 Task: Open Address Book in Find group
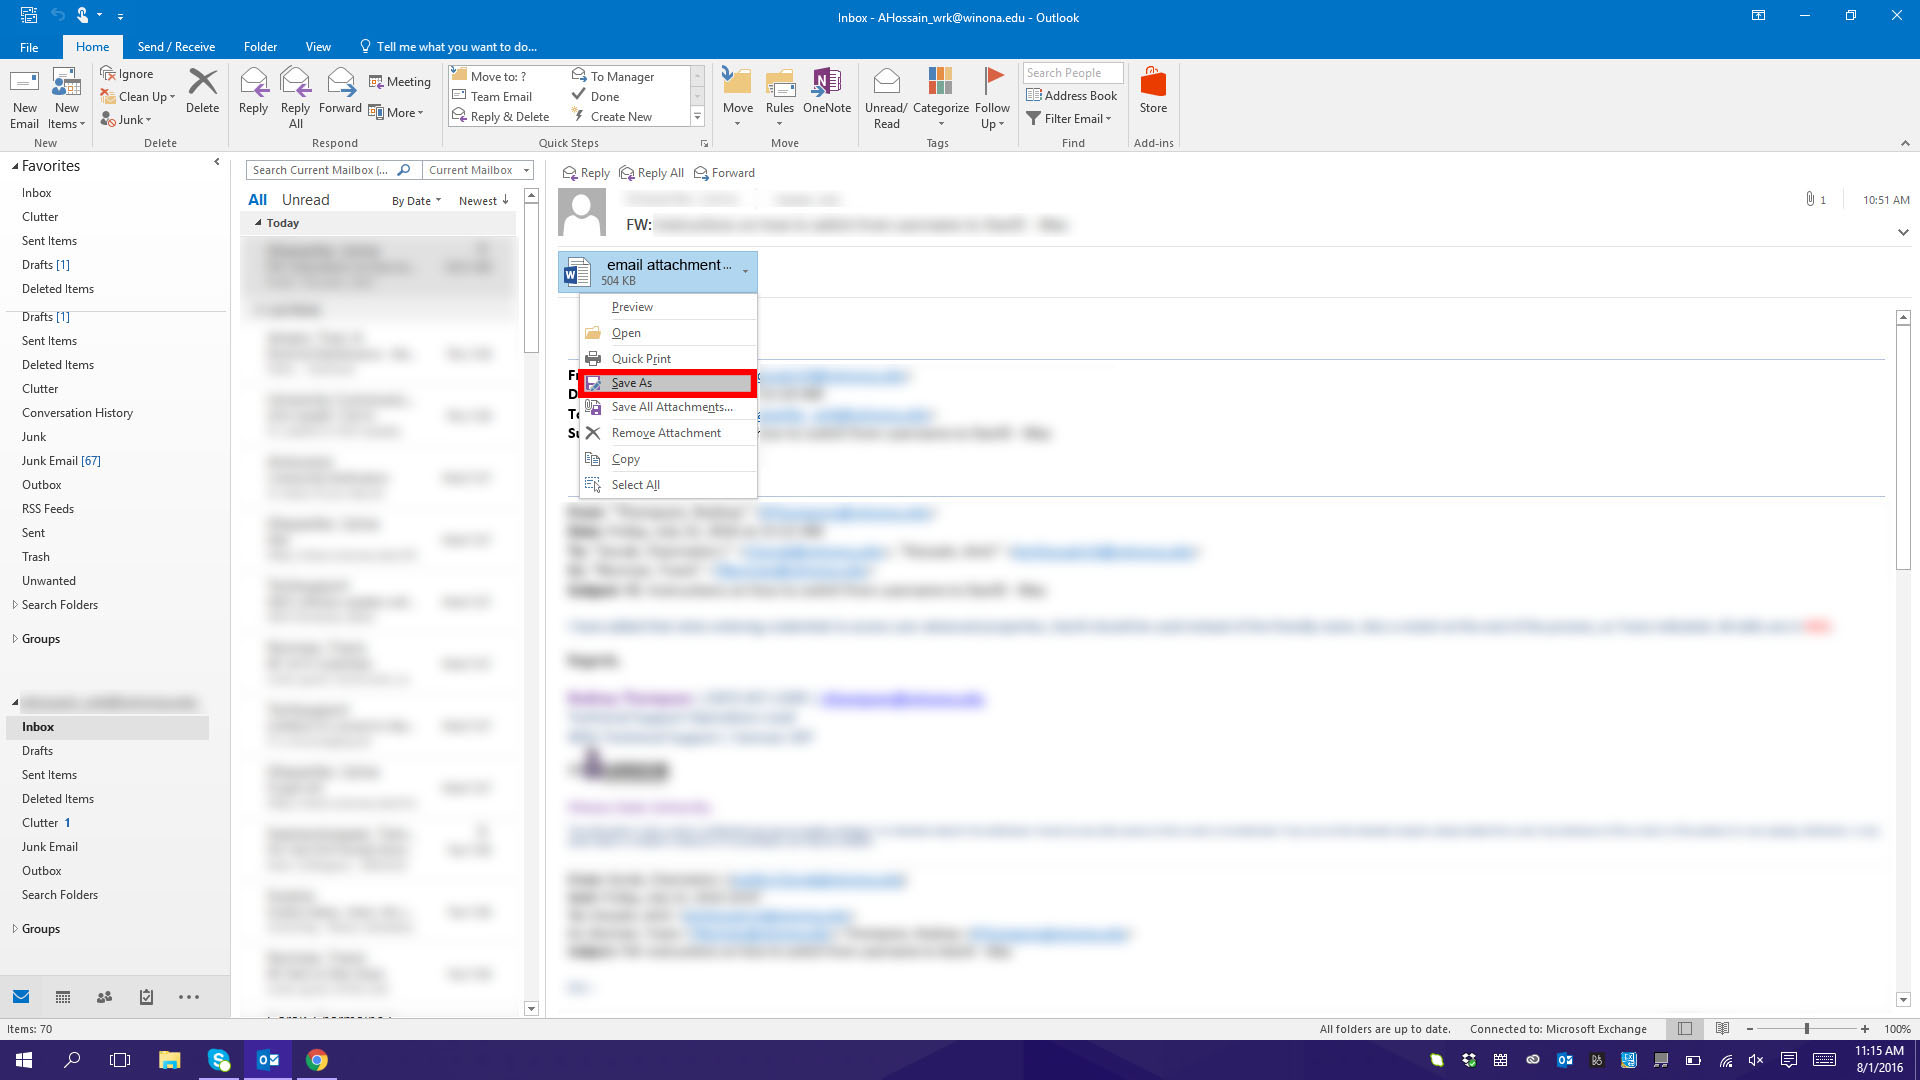(1071, 96)
